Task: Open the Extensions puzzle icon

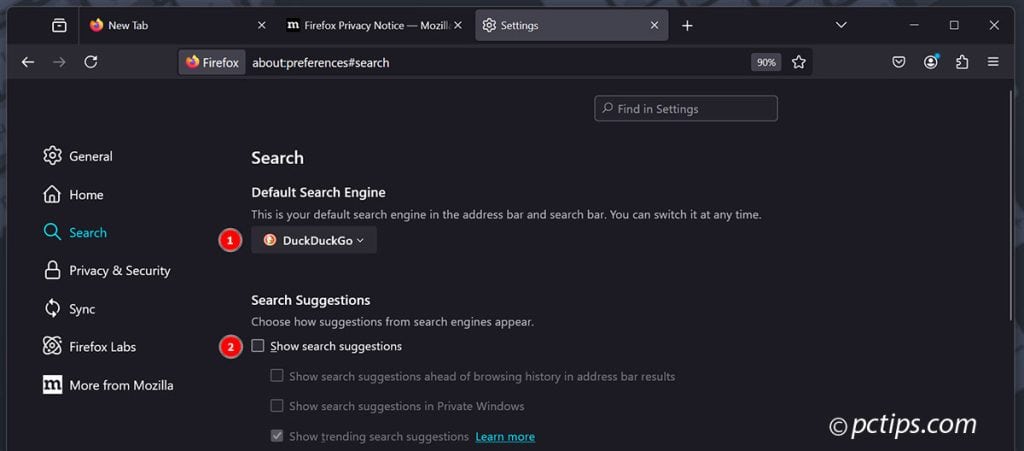Action: point(962,62)
